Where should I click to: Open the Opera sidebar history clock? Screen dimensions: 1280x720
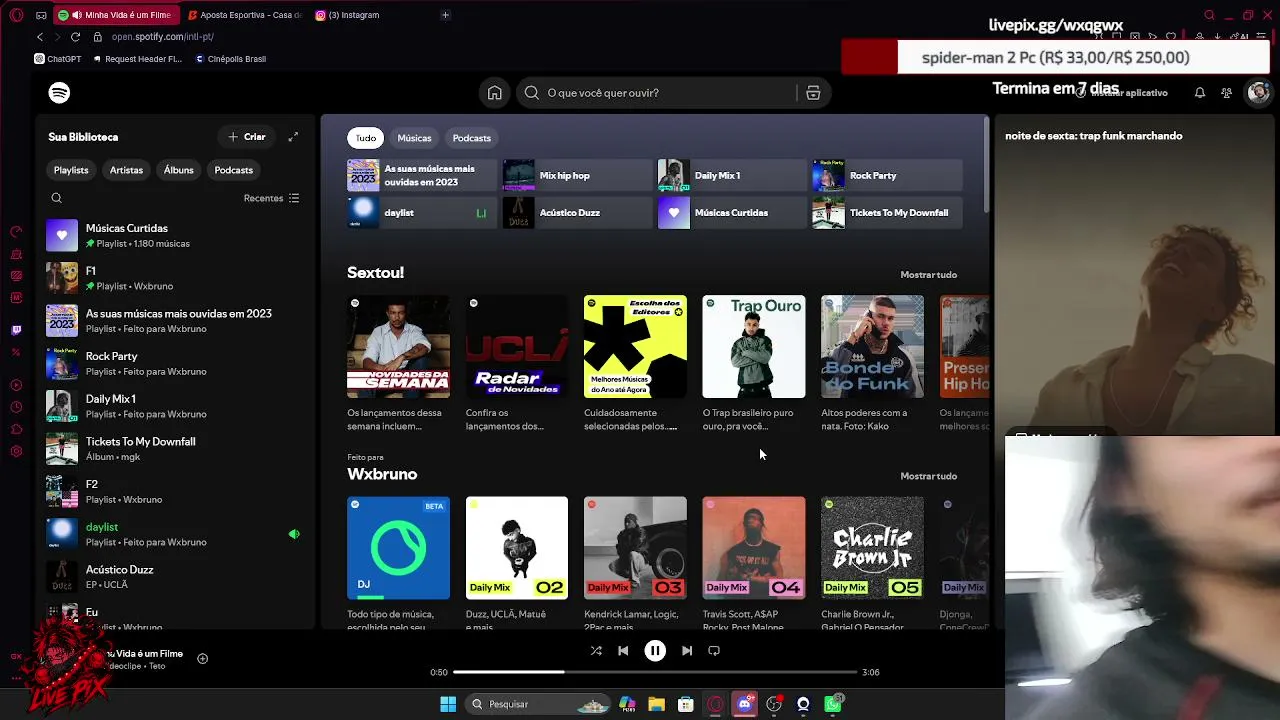(16, 407)
